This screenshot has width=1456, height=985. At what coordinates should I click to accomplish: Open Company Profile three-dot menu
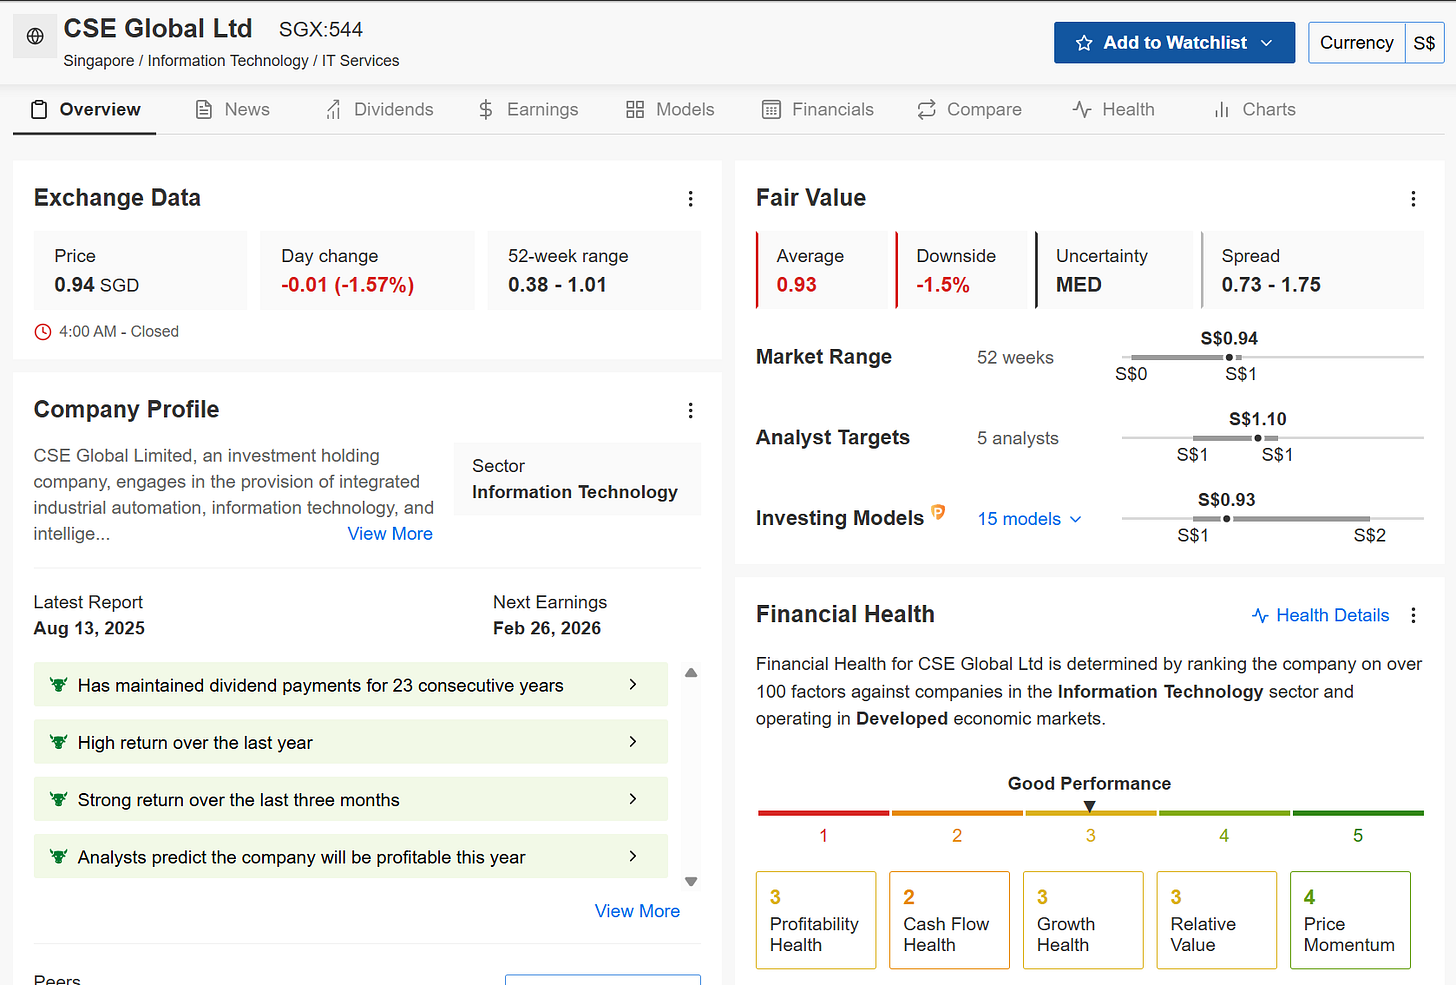pos(690,410)
